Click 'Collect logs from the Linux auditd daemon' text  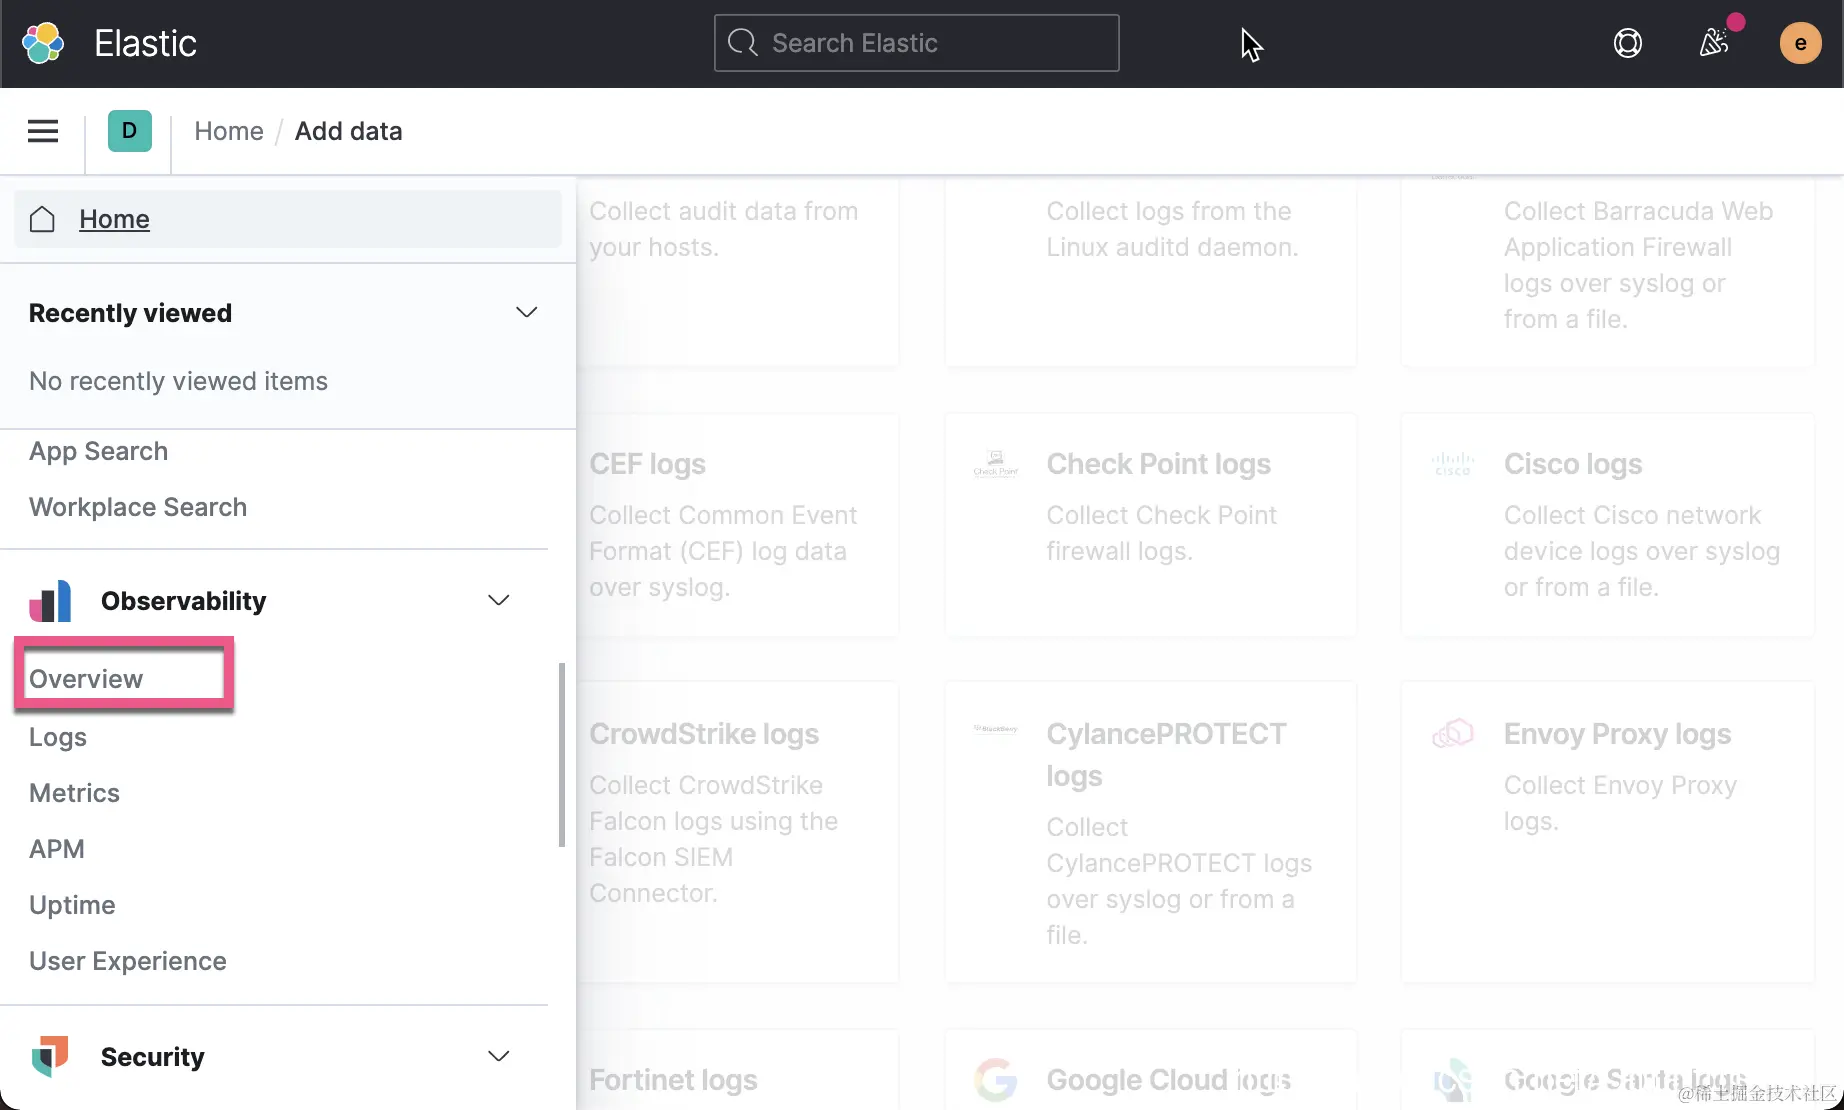pyautogui.click(x=1172, y=229)
